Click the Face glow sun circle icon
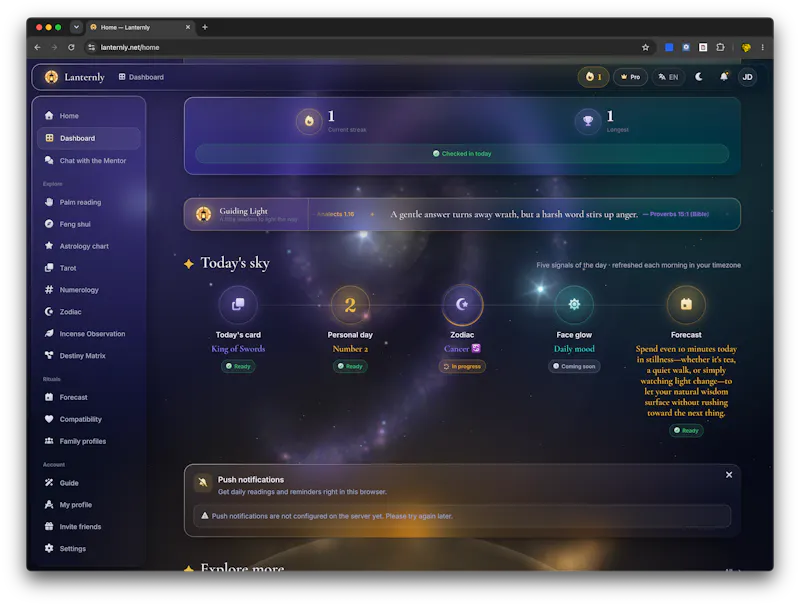This screenshot has width=800, height=606. 574,305
